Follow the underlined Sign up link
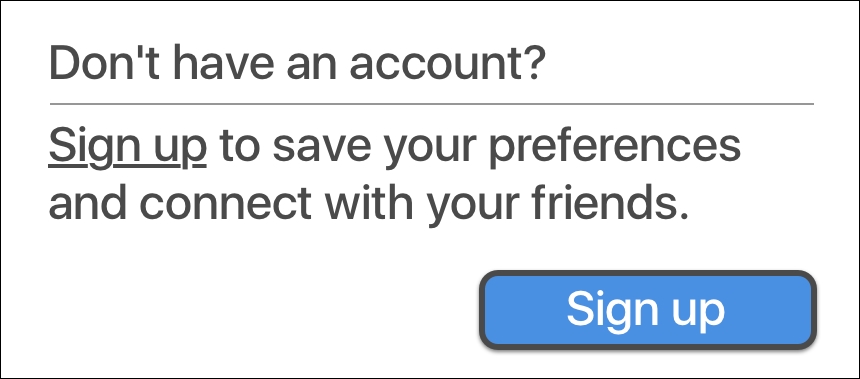Image resolution: width=860 pixels, height=379 pixels. 128,147
